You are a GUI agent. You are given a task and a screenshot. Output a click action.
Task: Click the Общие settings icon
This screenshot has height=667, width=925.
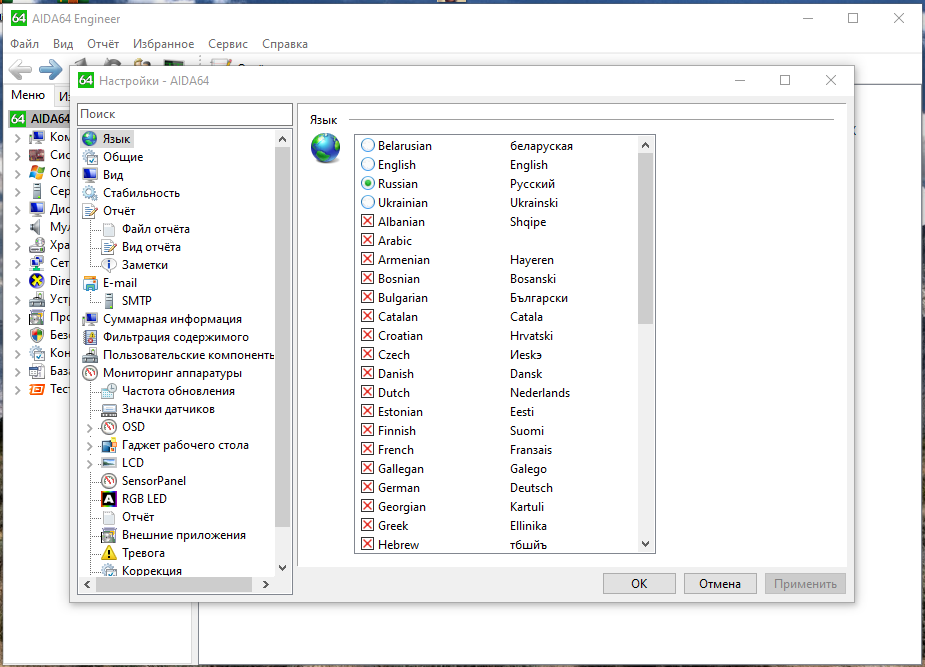click(x=90, y=157)
